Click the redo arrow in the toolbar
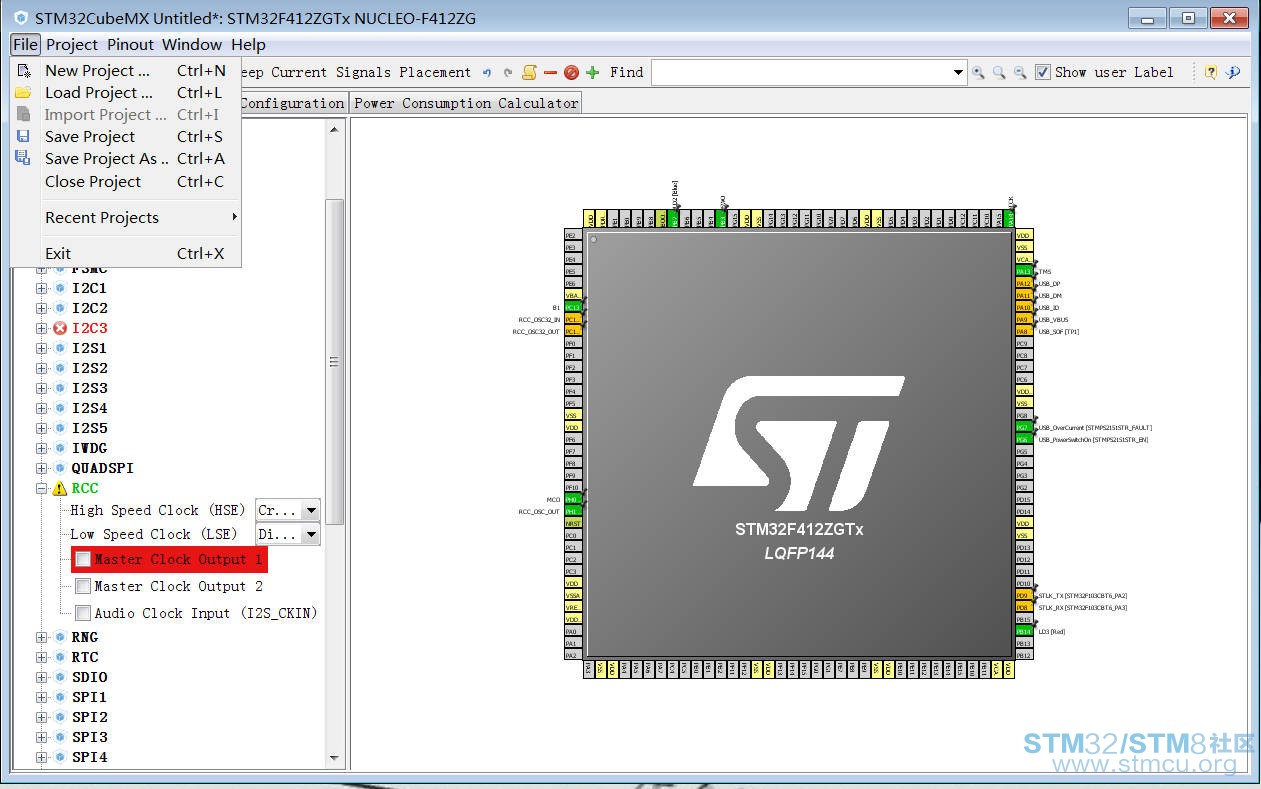This screenshot has height=789, width=1261. [x=508, y=72]
